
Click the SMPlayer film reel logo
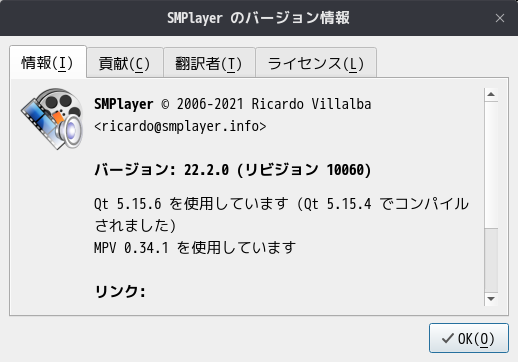click(x=53, y=119)
